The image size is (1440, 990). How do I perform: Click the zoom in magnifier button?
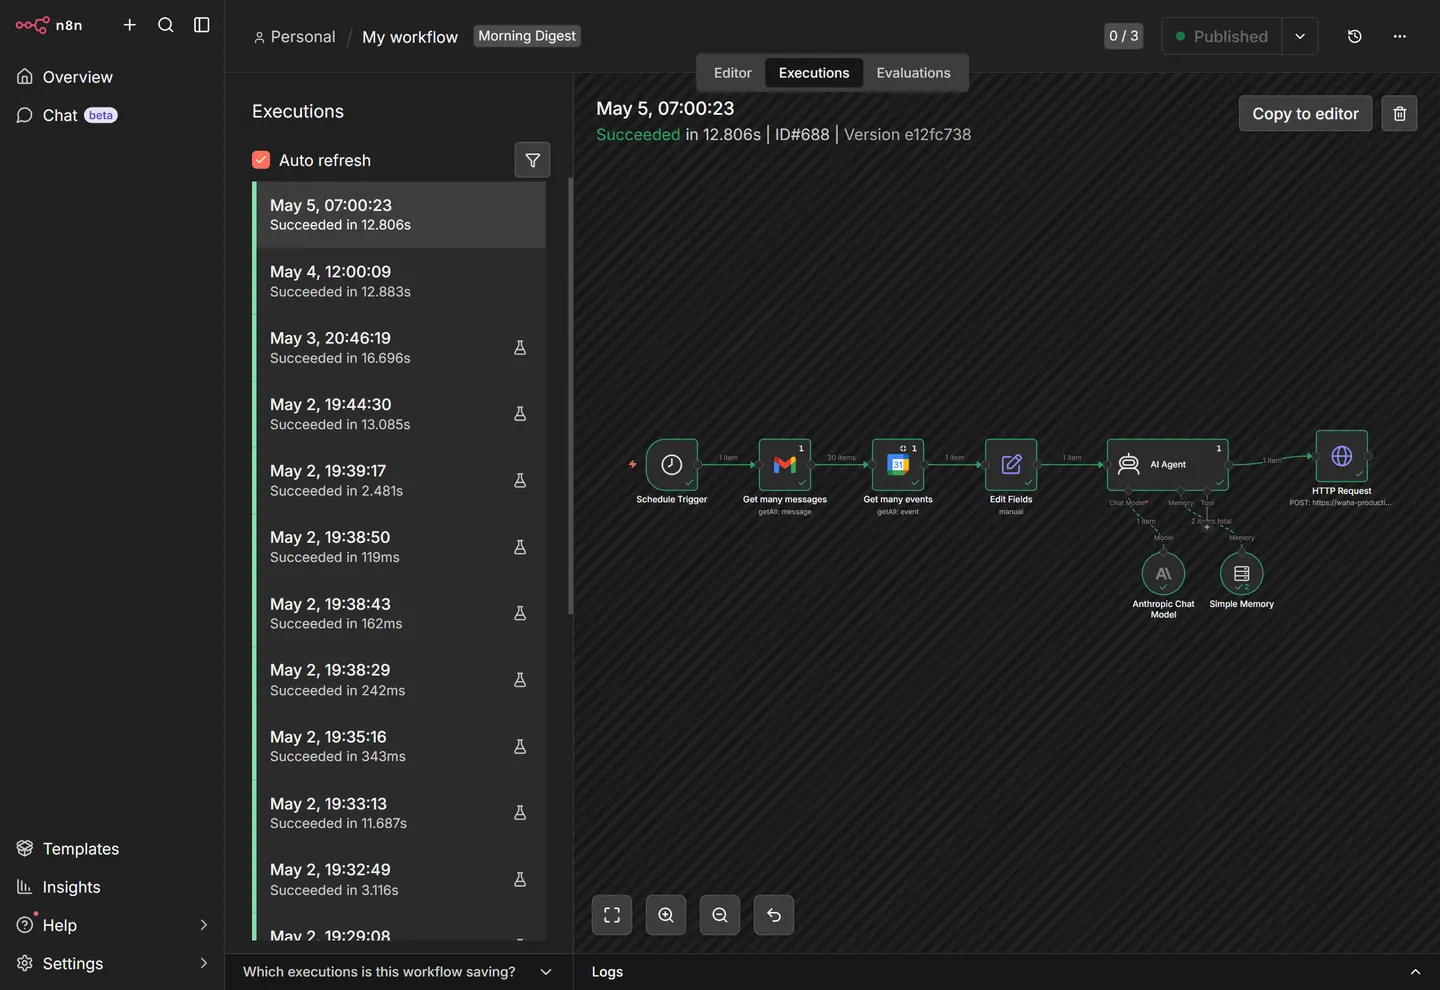666,915
